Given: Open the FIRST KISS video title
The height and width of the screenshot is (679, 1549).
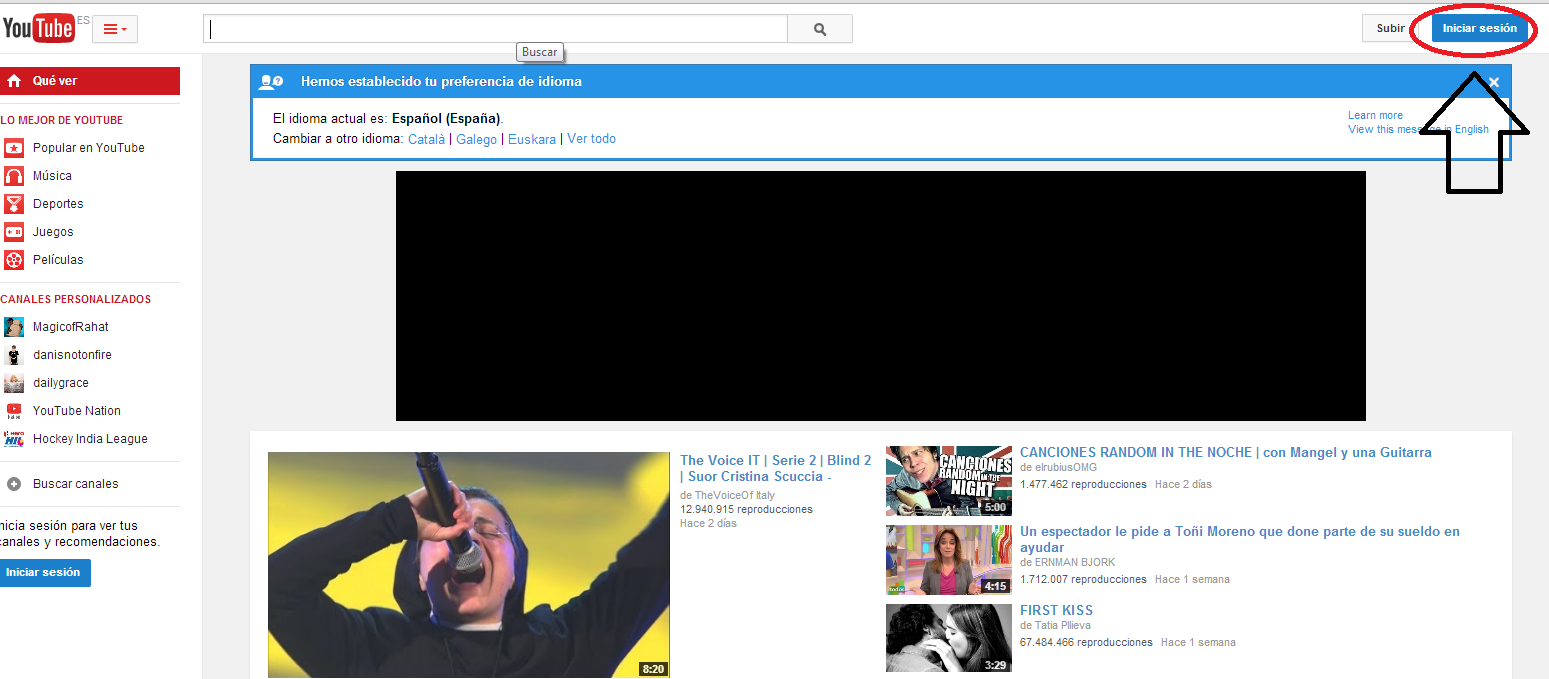Looking at the screenshot, I should [x=1056, y=610].
